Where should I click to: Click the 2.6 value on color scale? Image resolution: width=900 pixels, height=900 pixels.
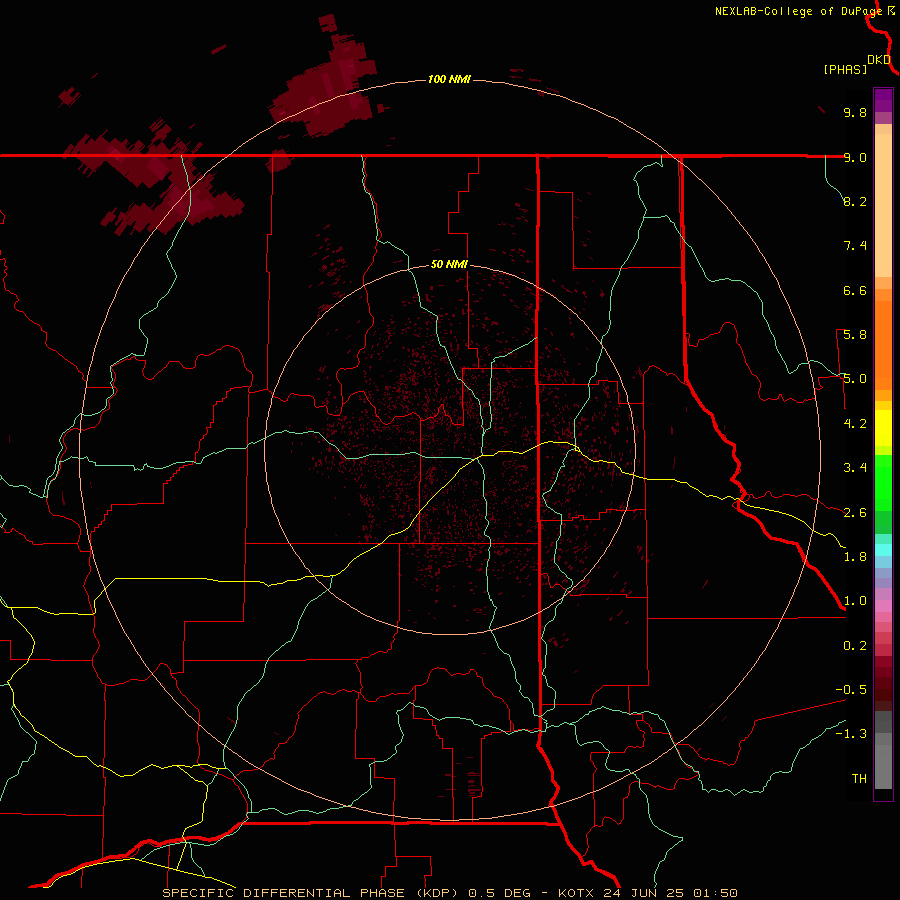point(855,513)
